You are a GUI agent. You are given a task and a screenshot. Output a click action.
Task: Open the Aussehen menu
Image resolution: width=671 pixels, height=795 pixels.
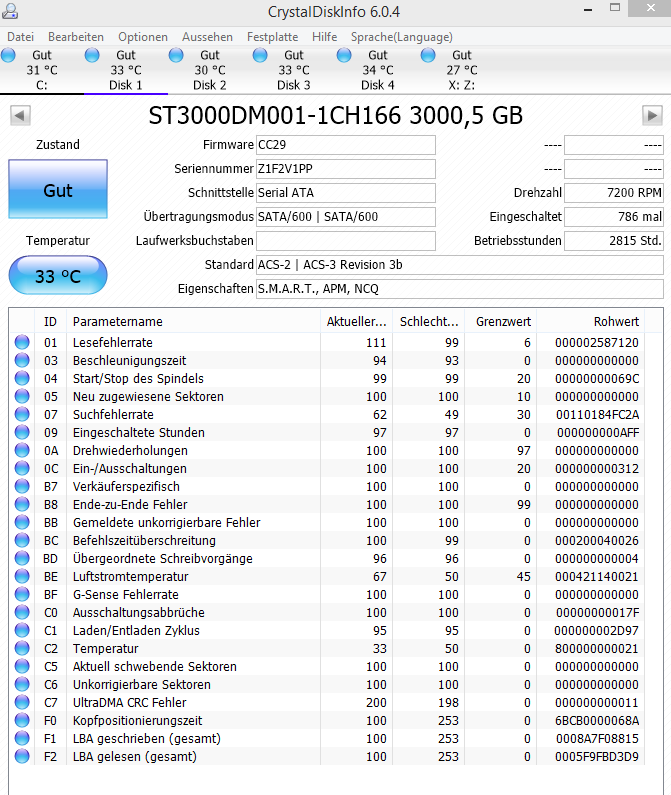207,37
